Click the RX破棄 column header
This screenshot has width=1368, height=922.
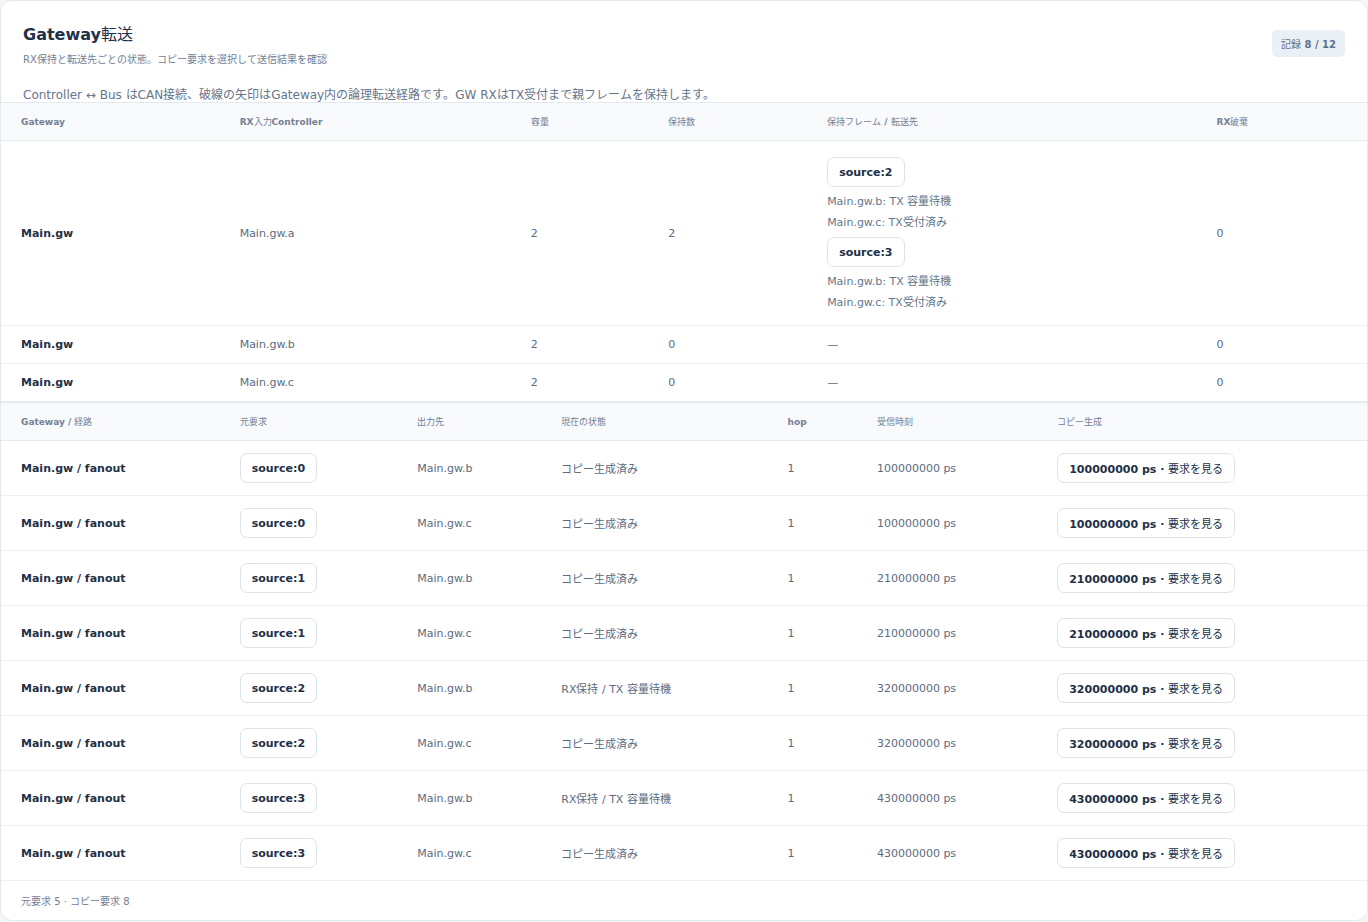[x=1232, y=122]
